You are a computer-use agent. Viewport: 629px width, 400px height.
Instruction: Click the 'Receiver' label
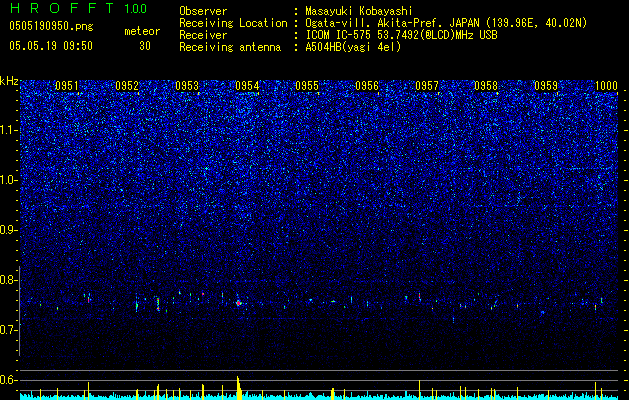[x=203, y=35]
